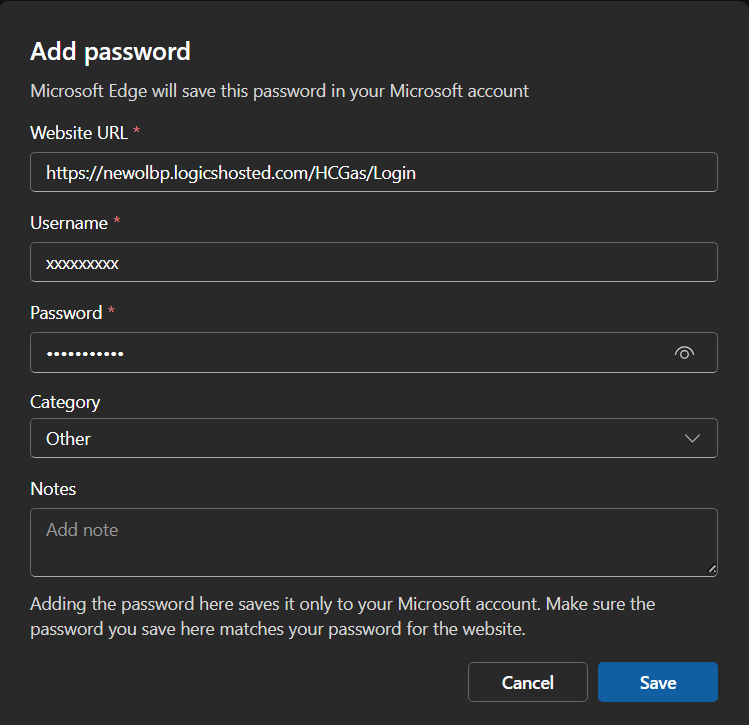Expand the Category chevron arrow
This screenshot has height=725, width=749.
point(692,438)
